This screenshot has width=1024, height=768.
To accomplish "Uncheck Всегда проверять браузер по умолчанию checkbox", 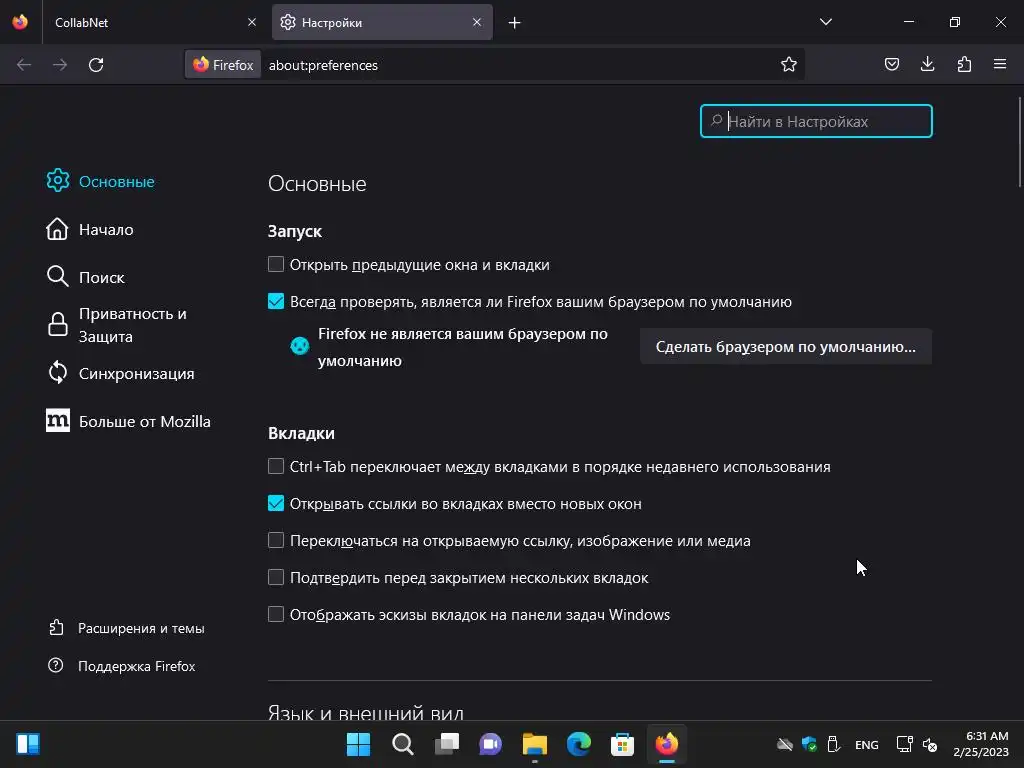I will coord(276,301).
